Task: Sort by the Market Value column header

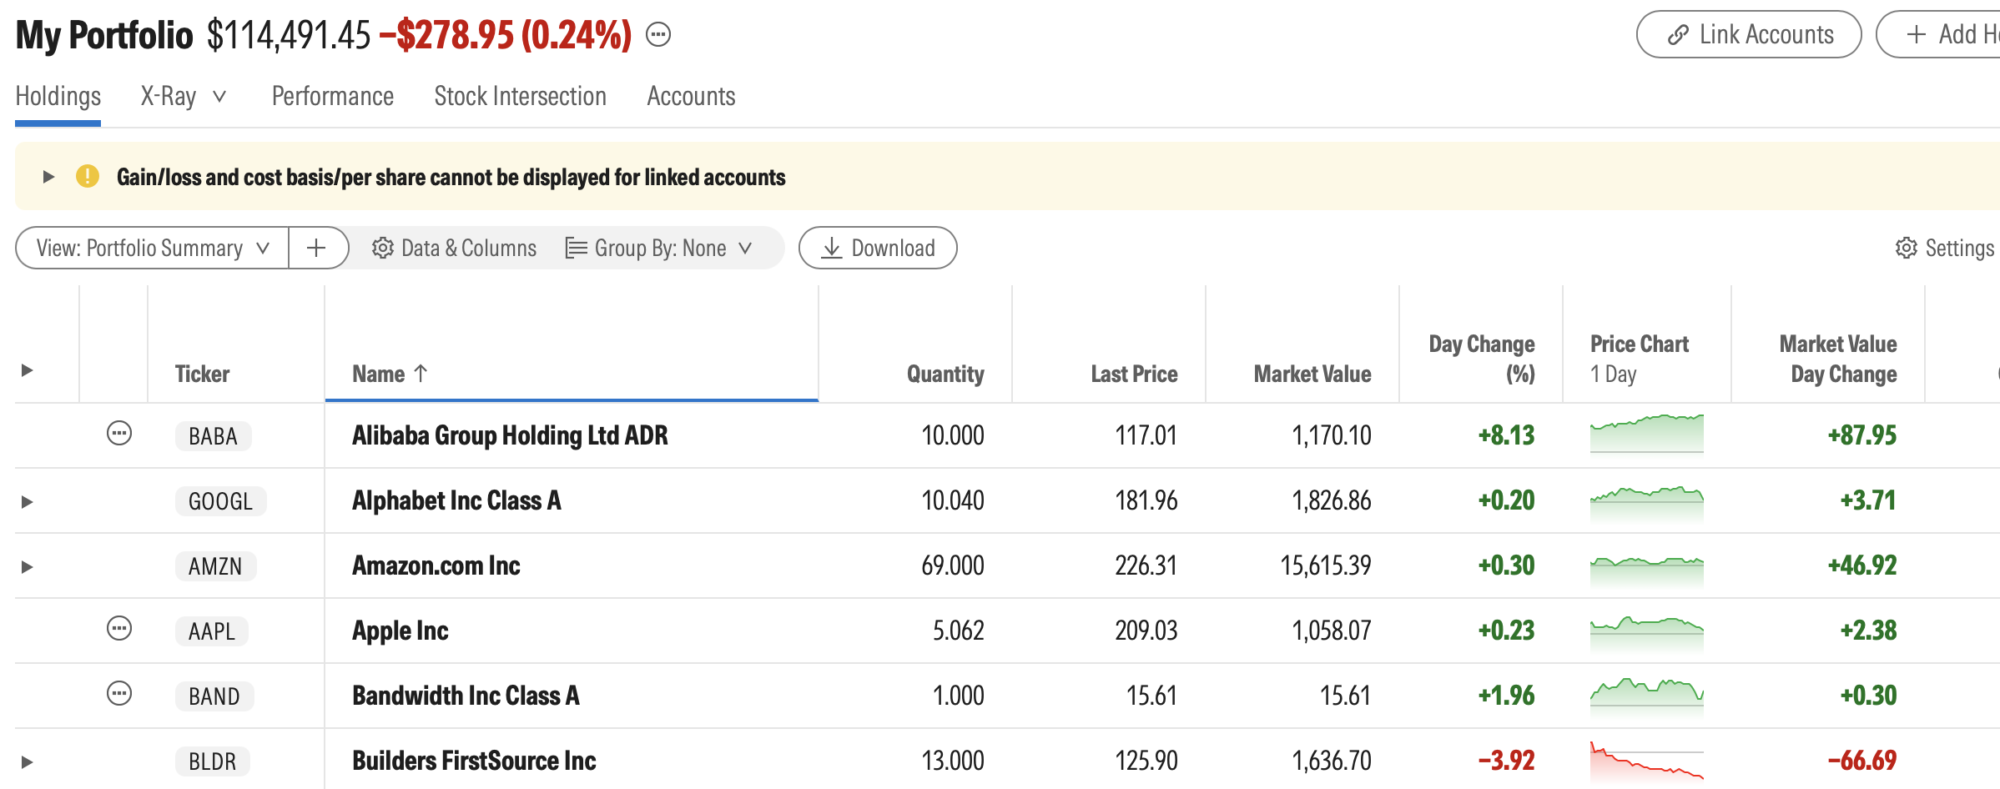Action: [x=1312, y=373]
